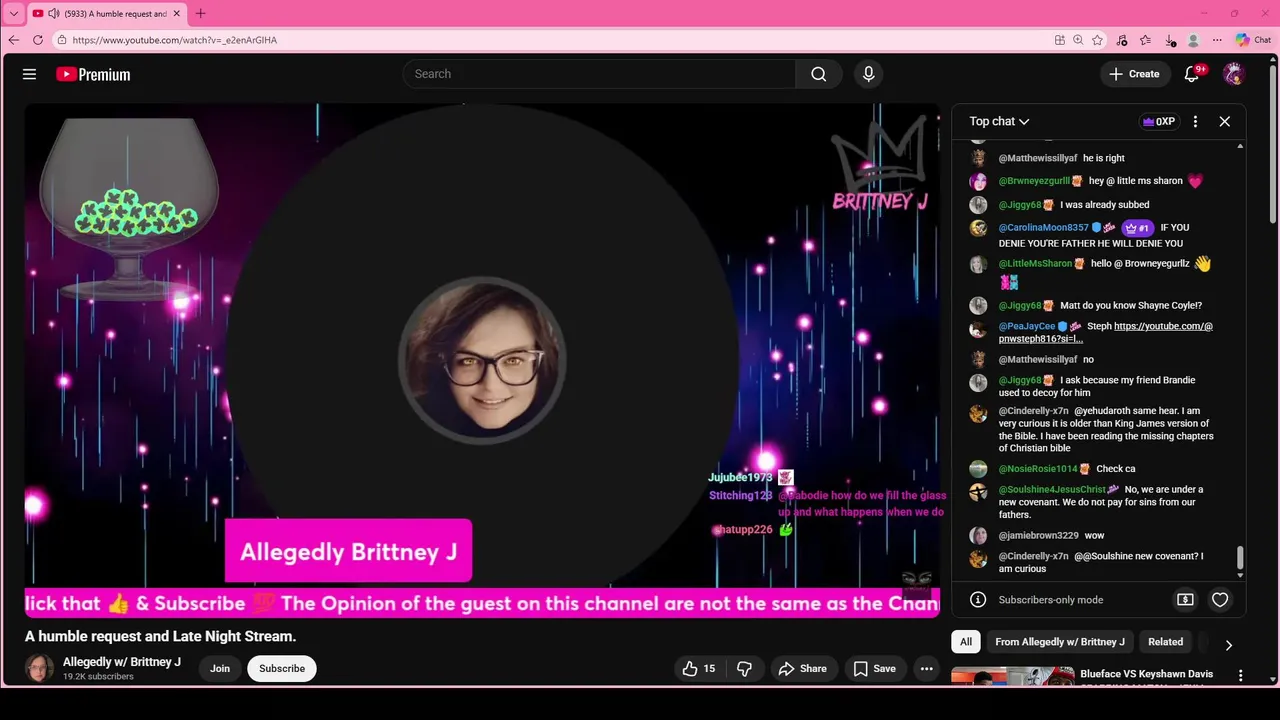Switch to the A humble request tab
This screenshot has width=1280, height=720.
[105, 14]
